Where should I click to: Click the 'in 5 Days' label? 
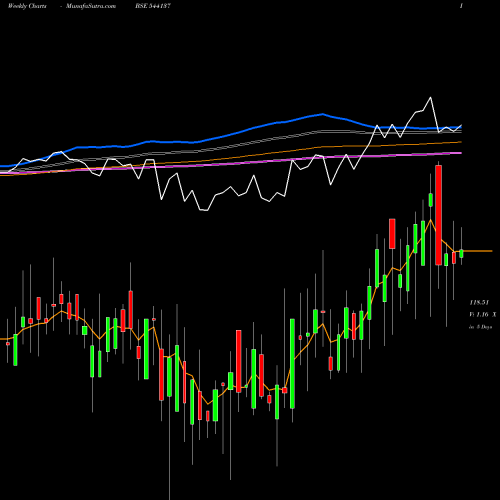click(481, 327)
